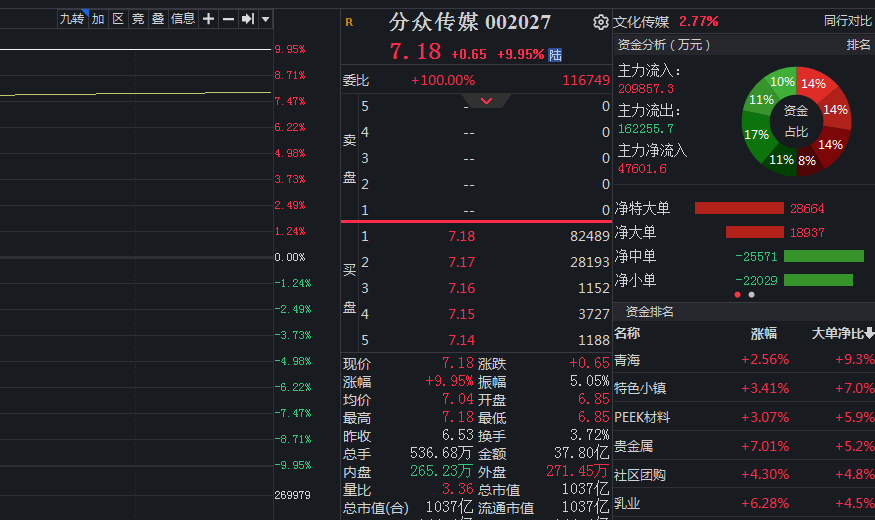Viewport: 875px width, 520px height.
Task: Click the 17% green donut segment
Action: [756, 134]
